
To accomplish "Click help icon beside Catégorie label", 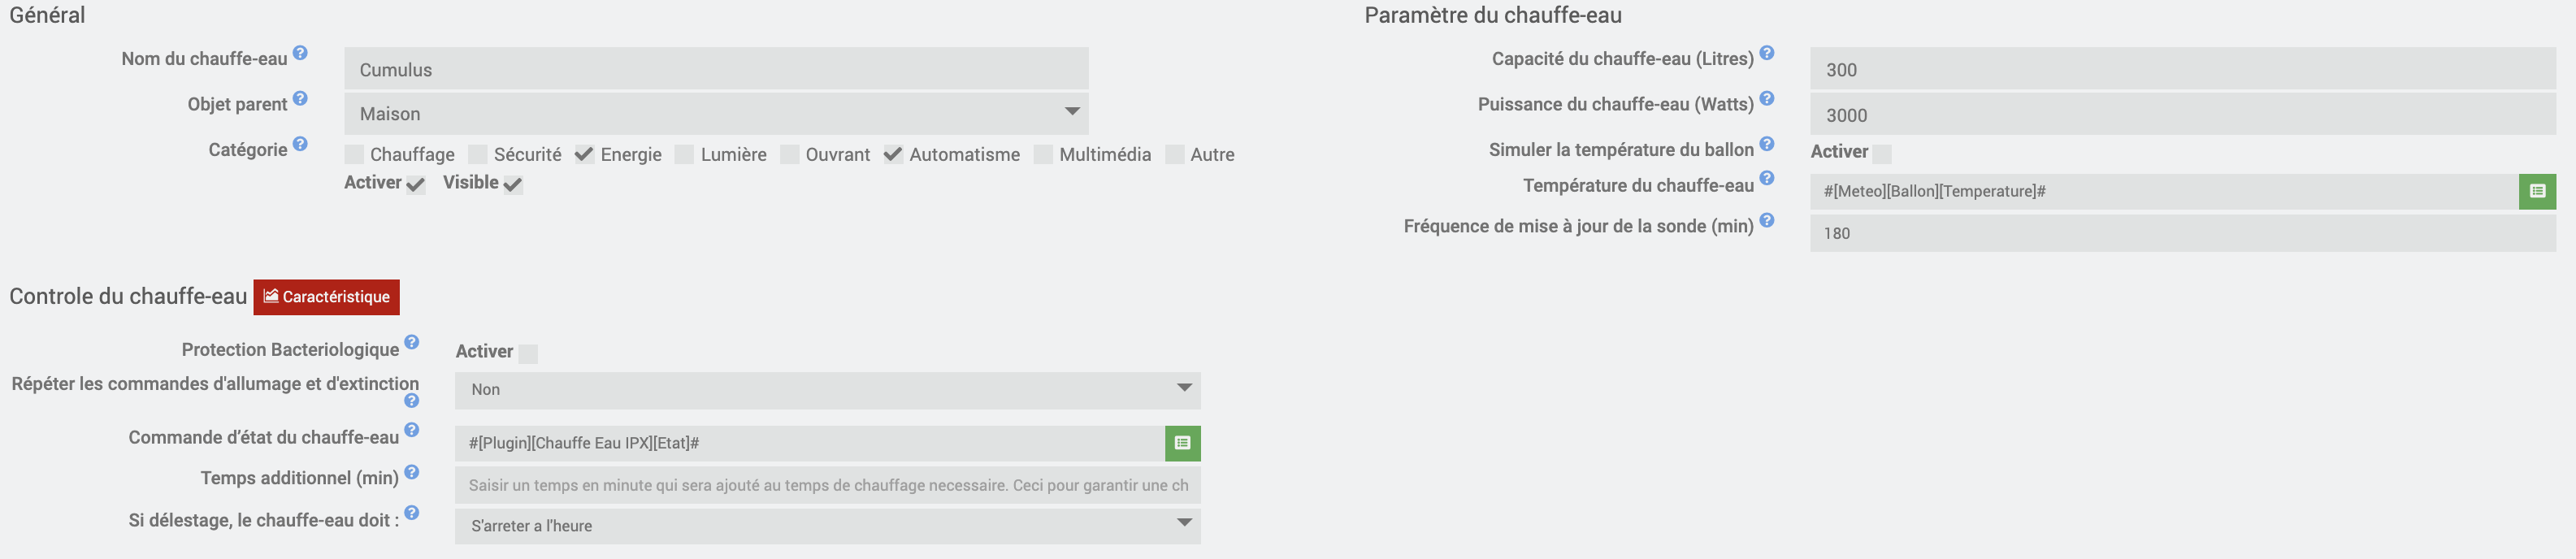I will [300, 144].
